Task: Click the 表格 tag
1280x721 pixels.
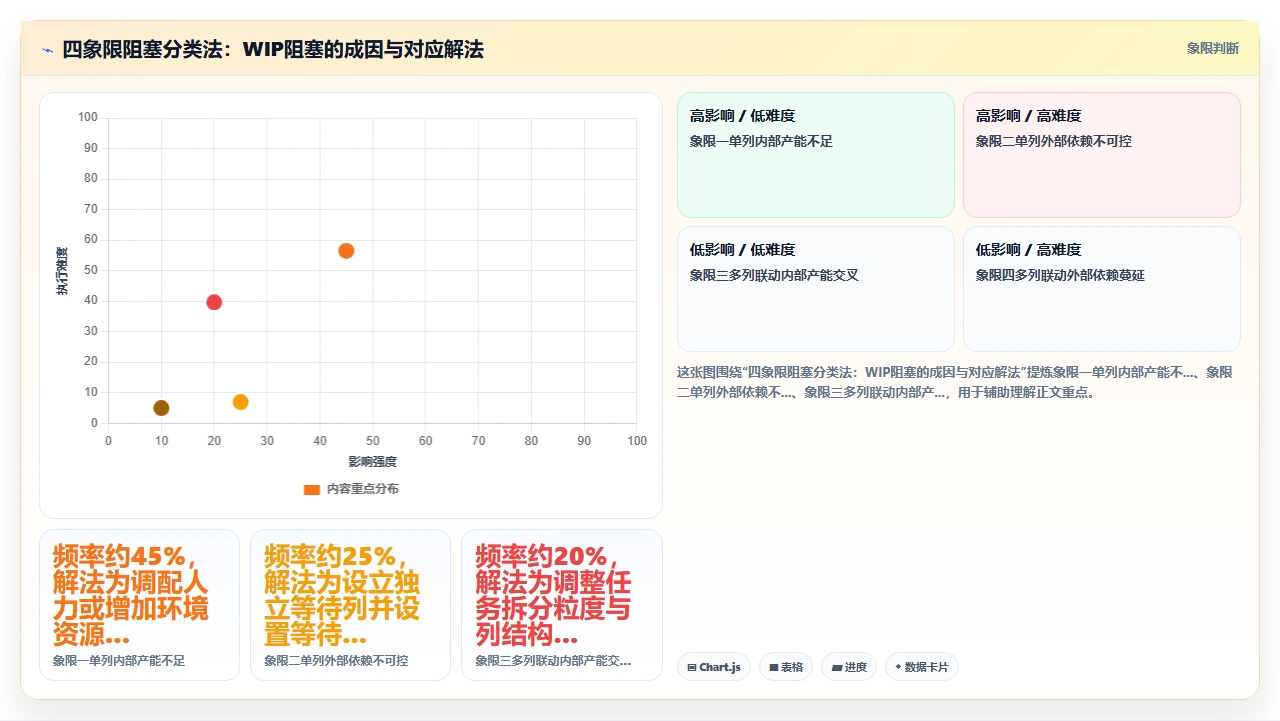Action: [786, 667]
